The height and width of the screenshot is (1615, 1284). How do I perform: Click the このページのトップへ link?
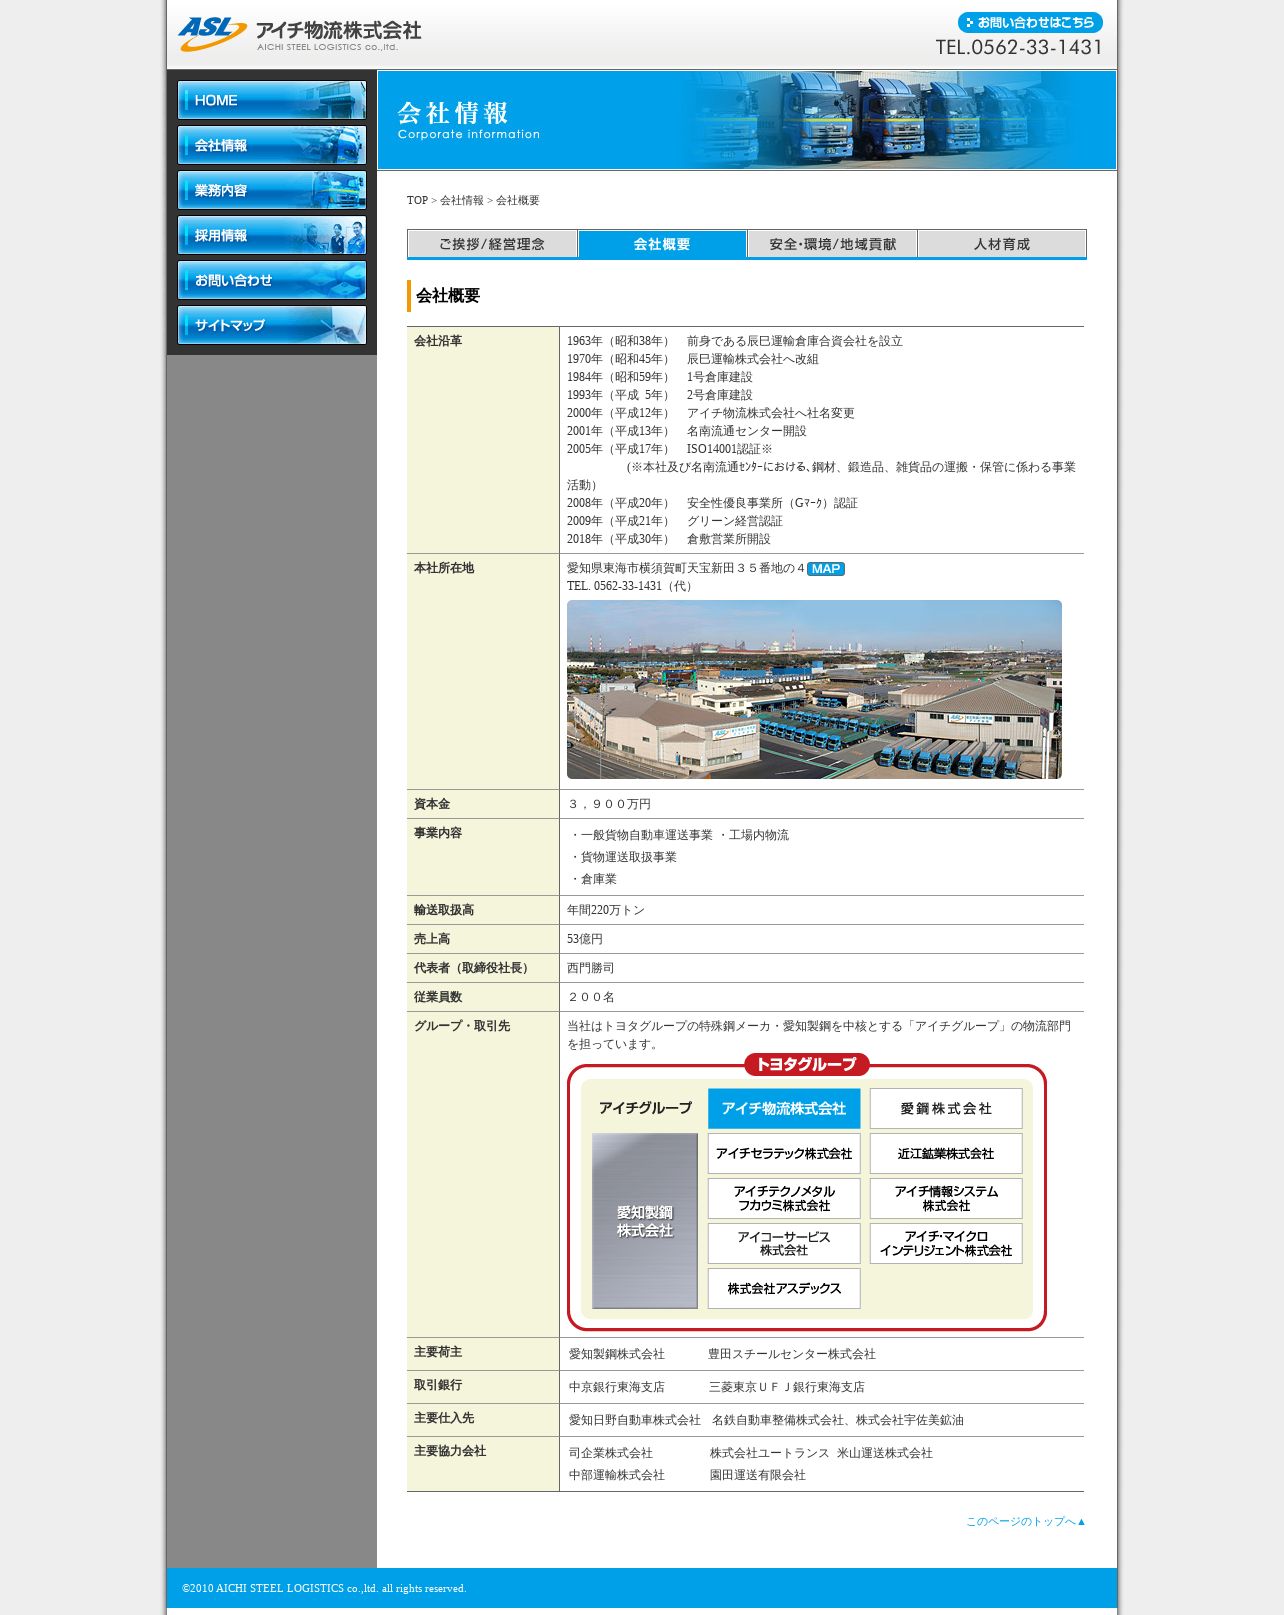pyautogui.click(x=1026, y=1522)
